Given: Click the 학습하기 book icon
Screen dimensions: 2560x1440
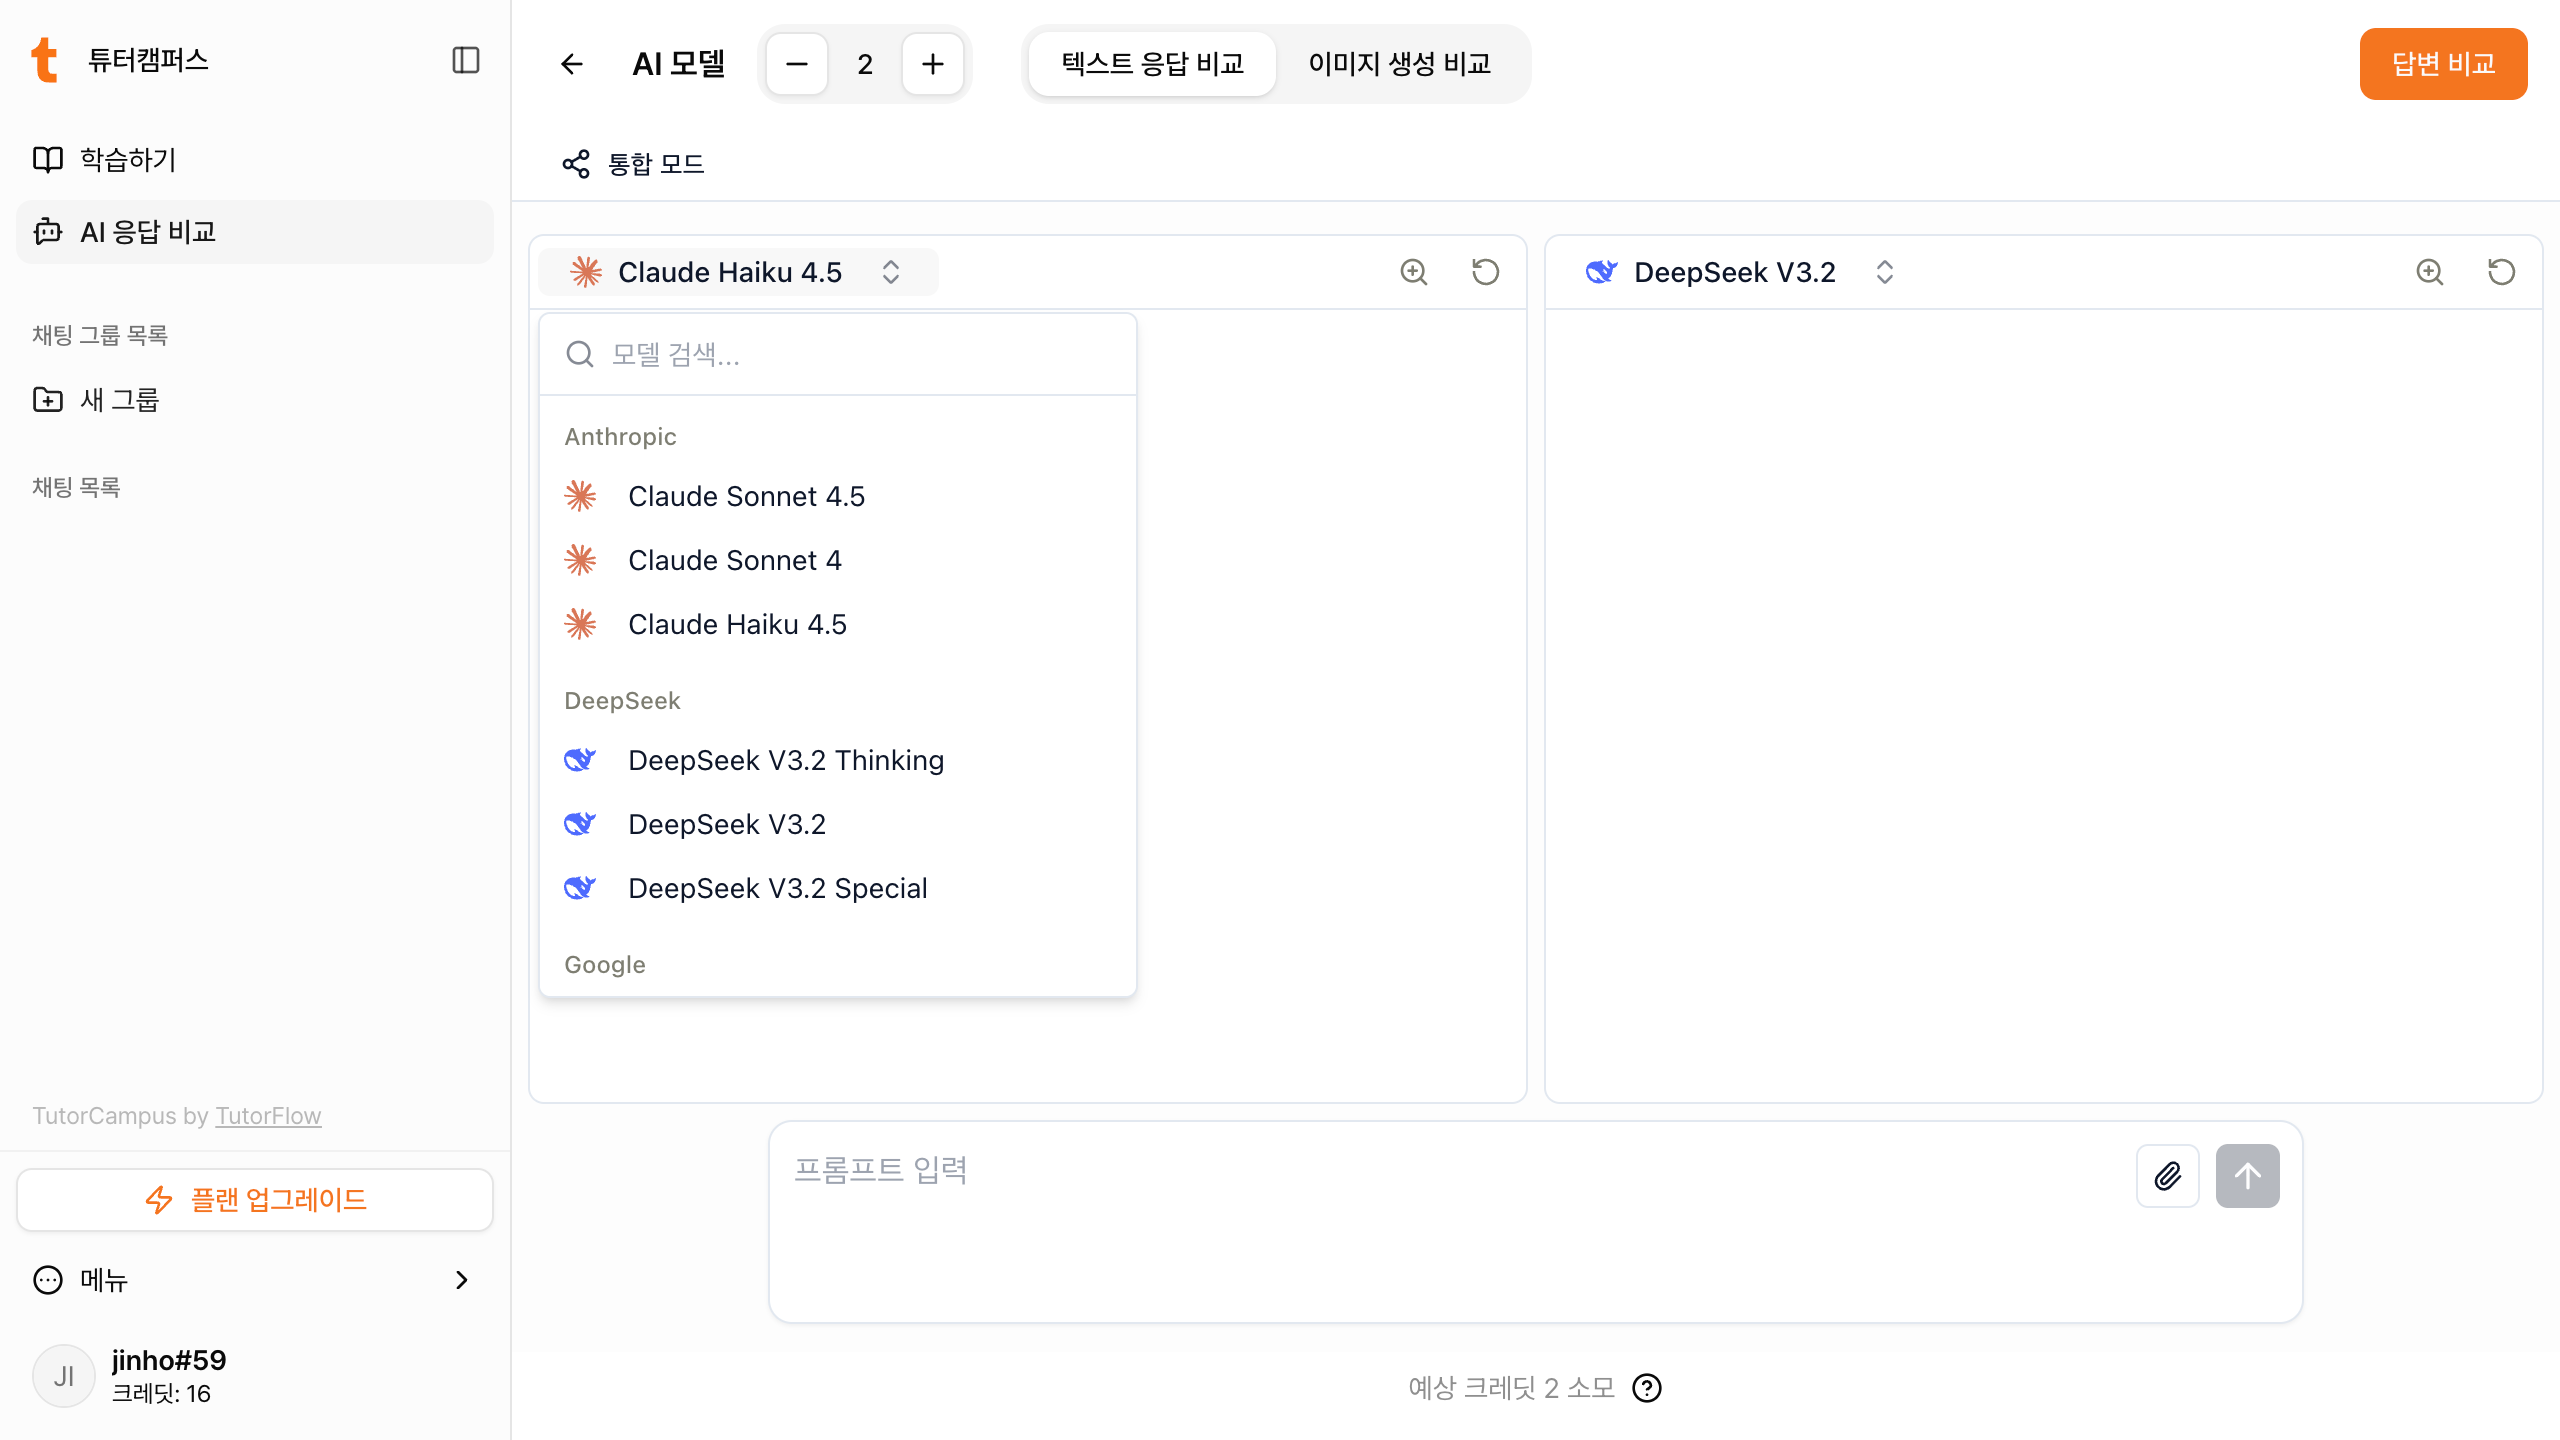Looking at the screenshot, I should tap(48, 160).
